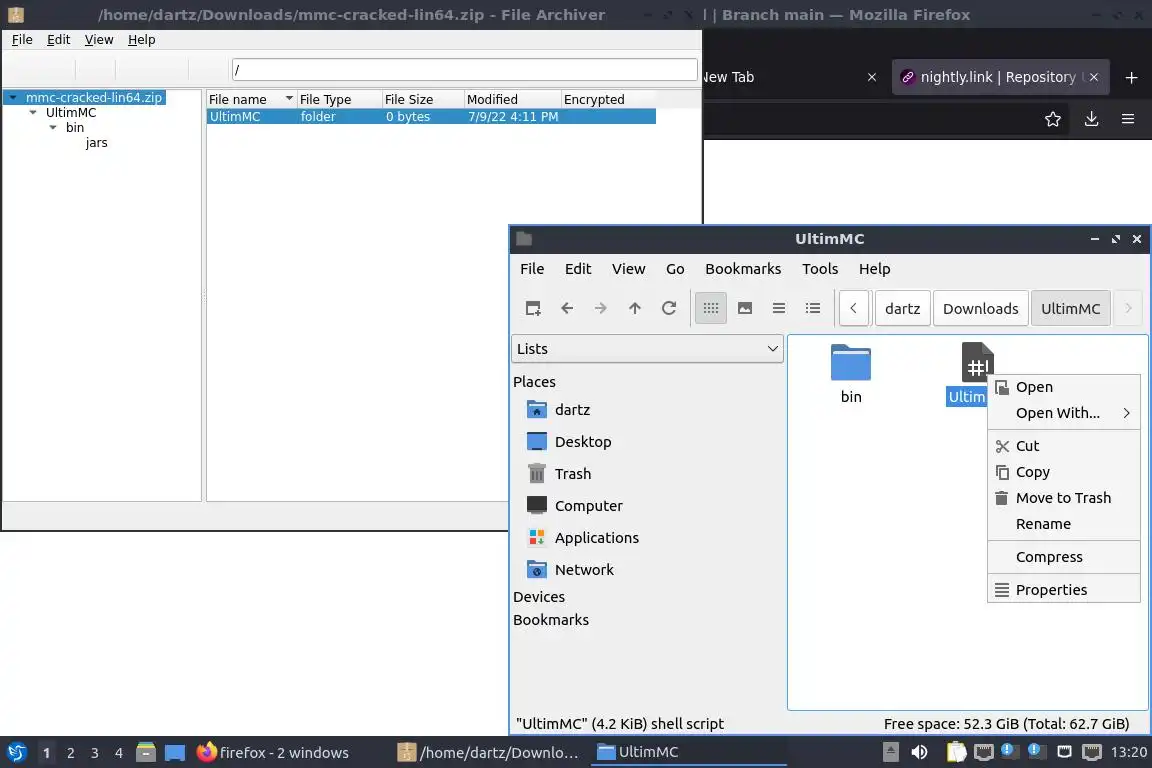Go forward using the right arrow in file manager

click(600, 309)
